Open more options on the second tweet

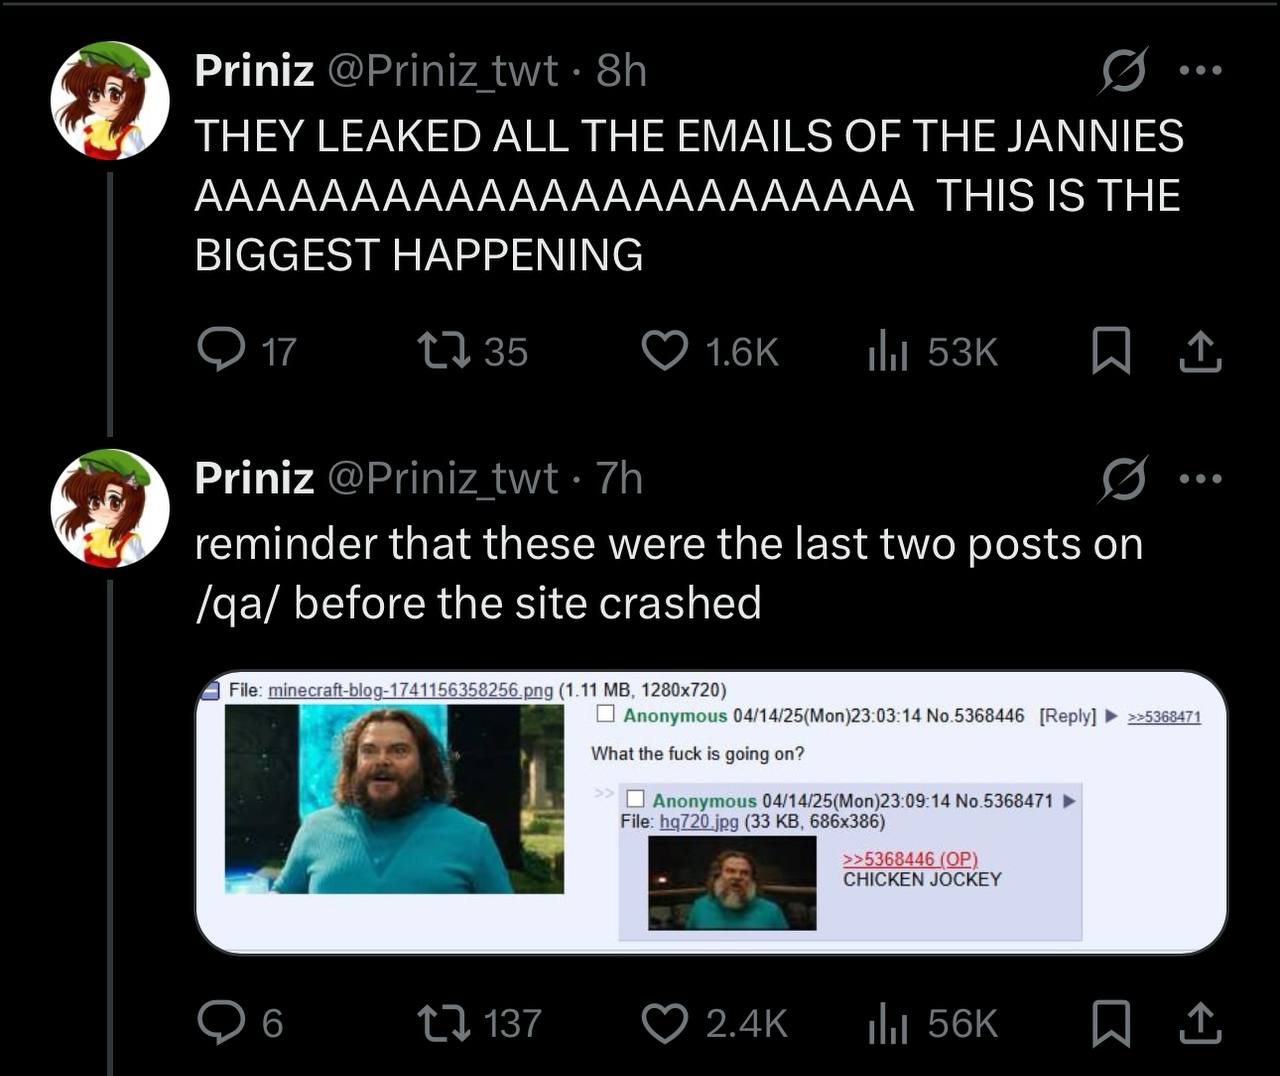[x=1200, y=479]
